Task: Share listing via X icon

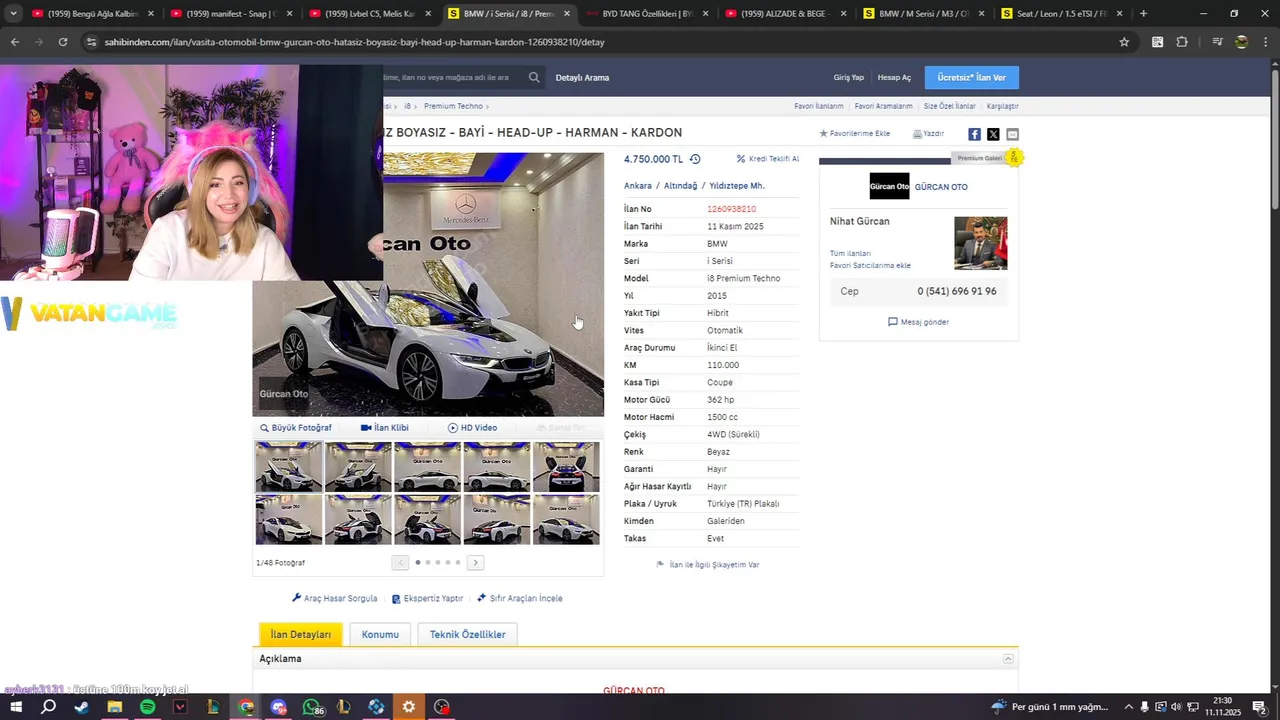Action: [x=993, y=134]
